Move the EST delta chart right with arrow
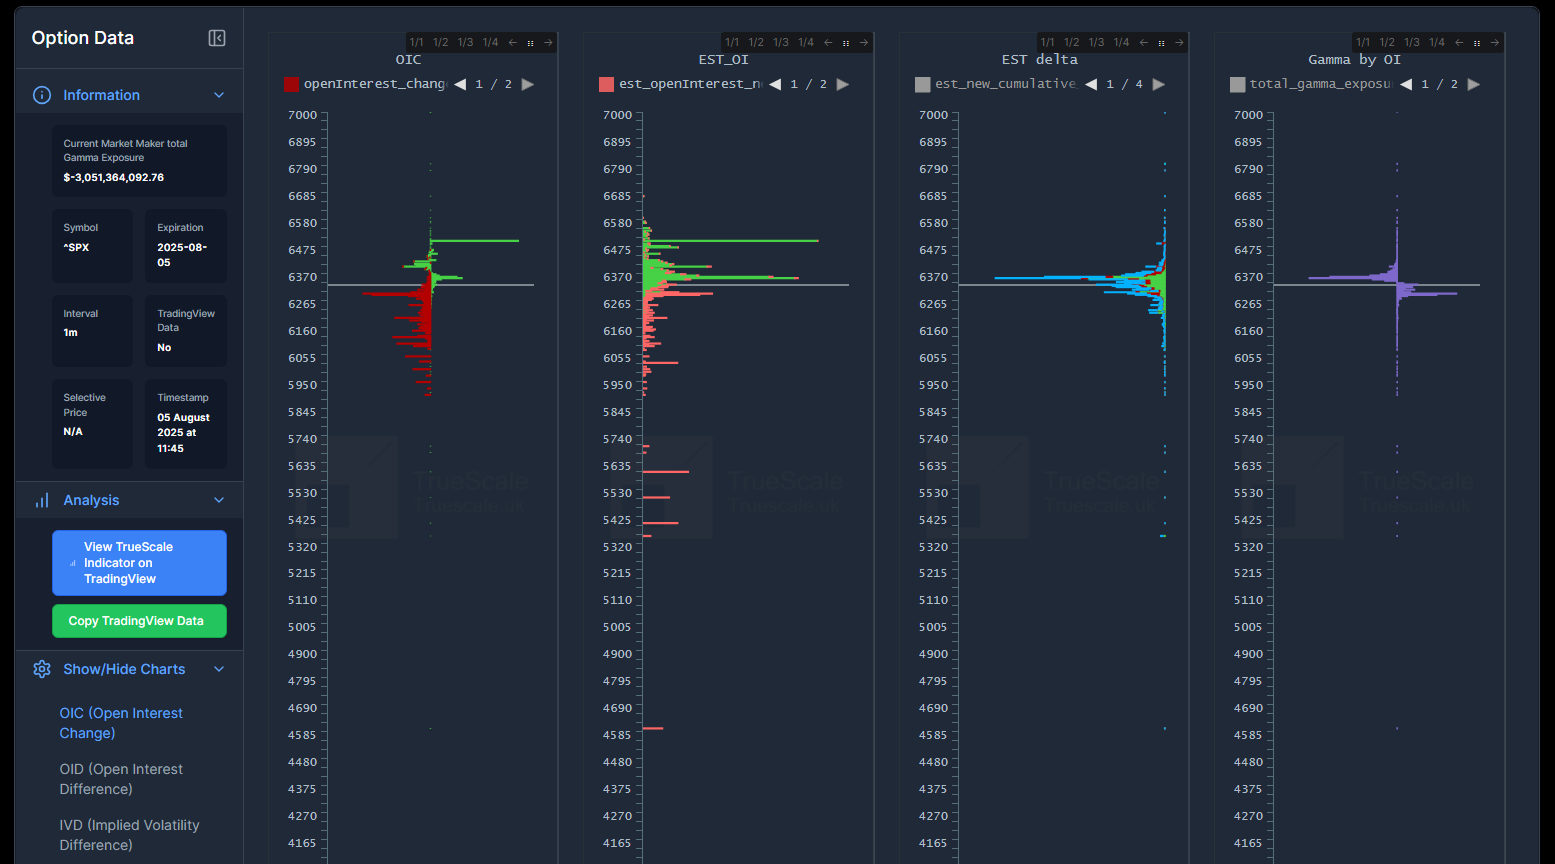Screen dimensions: 1555x864 pyautogui.click(x=1179, y=43)
